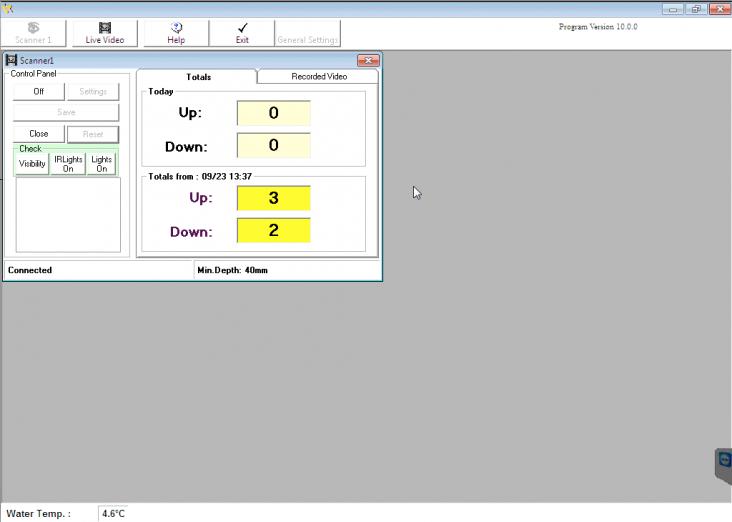This screenshot has width=732, height=522.
Task: Click the Totals from: 09/23 13:37 label
Action: (200, 176)
